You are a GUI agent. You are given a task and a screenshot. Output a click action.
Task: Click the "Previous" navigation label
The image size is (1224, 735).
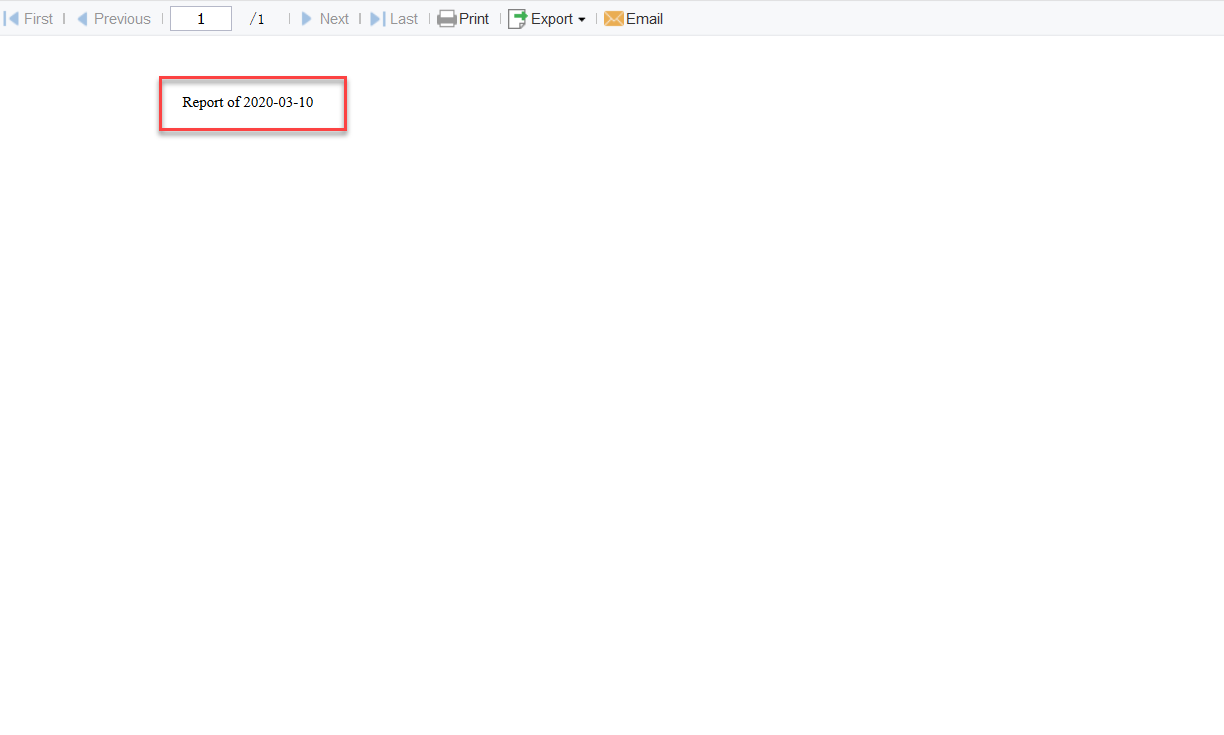123,18
